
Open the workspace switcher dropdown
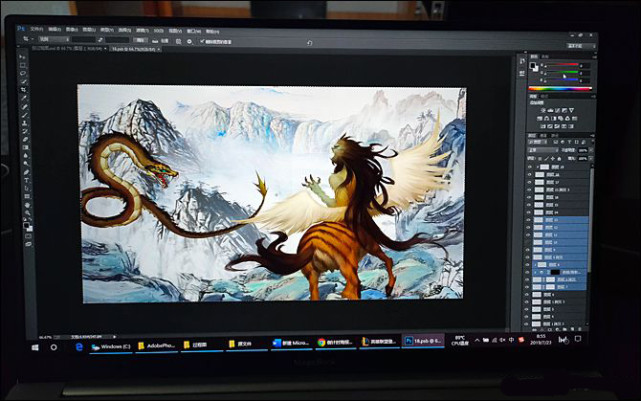click(580, 46)
